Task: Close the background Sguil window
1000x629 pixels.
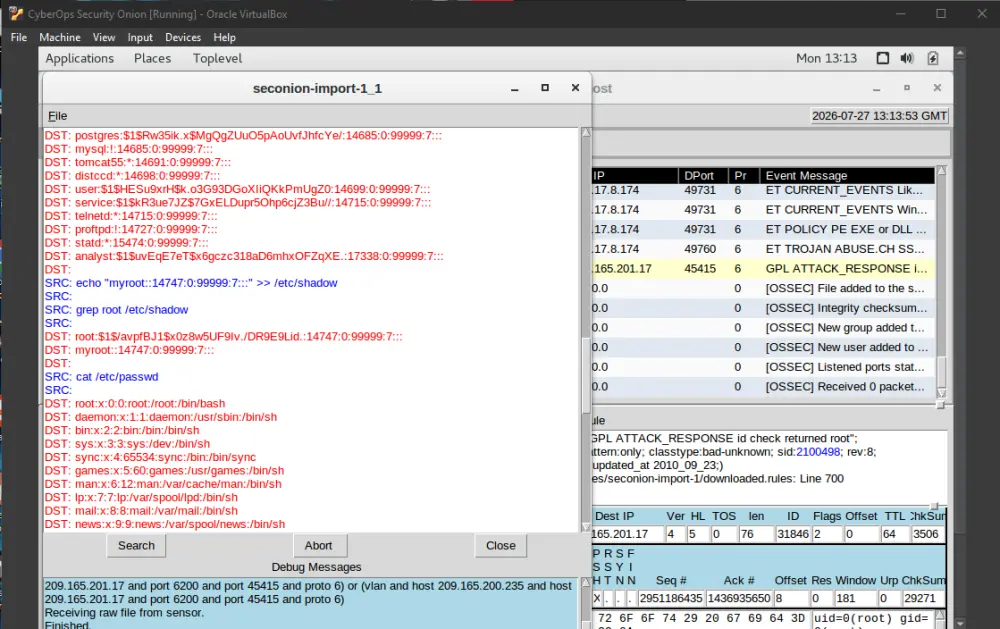Action: 937,88
